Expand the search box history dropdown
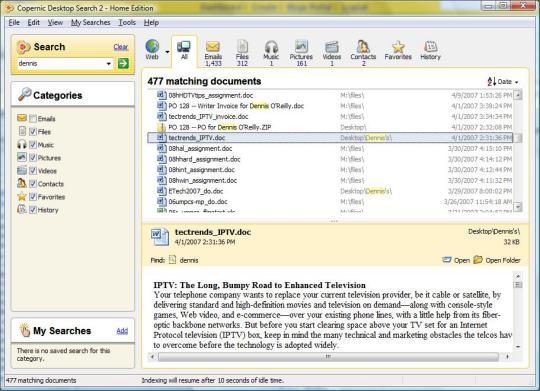Image resolution: width=540 pixels, height=391 pixels. click(x=108, y=63)
